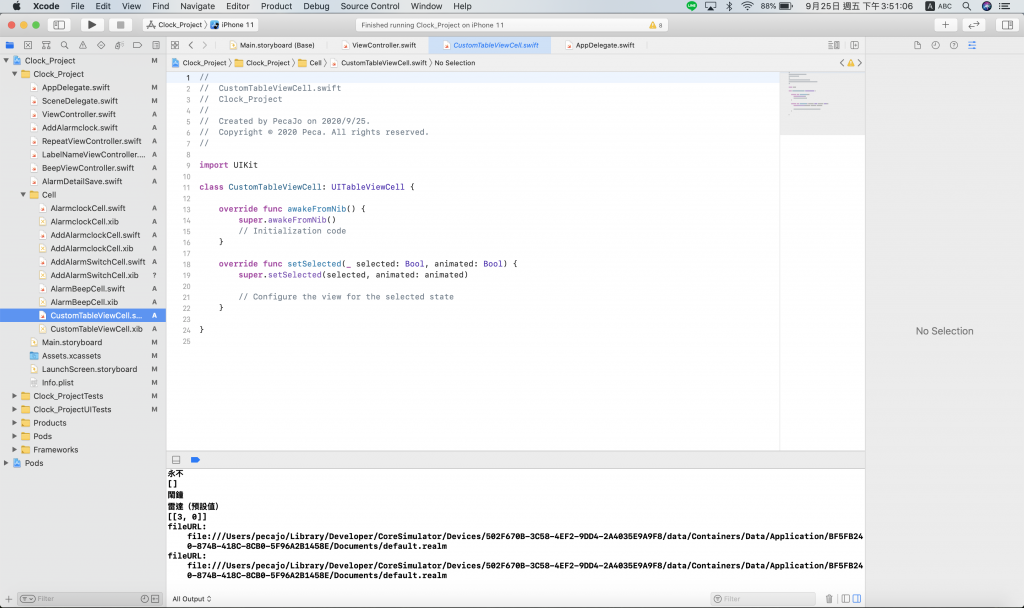Select the Project navigator folder icon
This screenshot has width=1024, height=608.
[x=9, y=45]
